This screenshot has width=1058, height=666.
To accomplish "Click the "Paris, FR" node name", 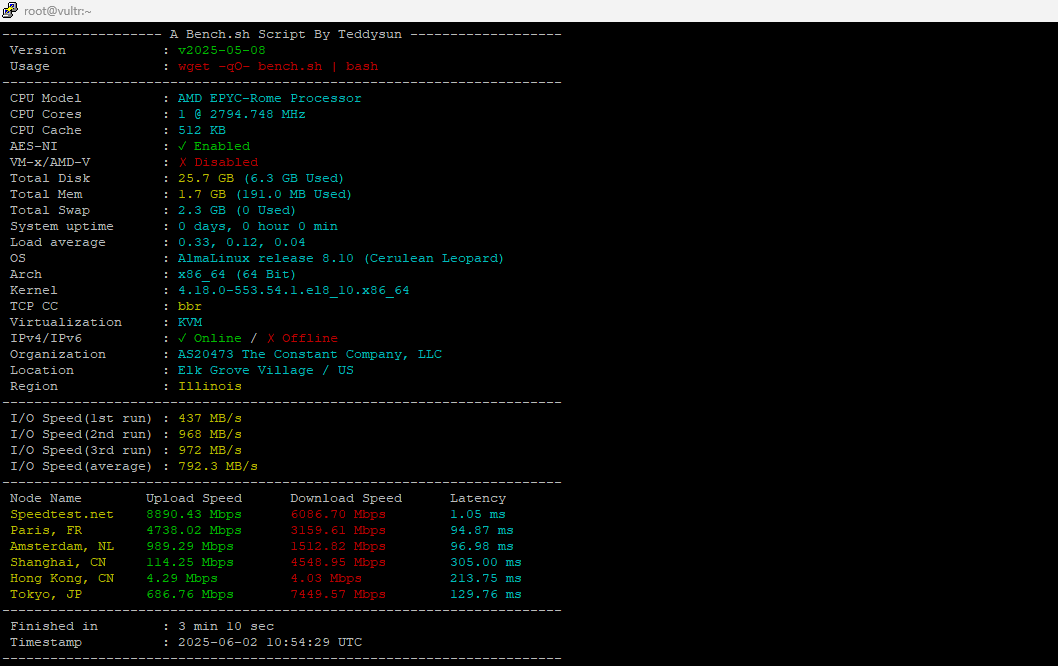I will click(x=46, y=531).
